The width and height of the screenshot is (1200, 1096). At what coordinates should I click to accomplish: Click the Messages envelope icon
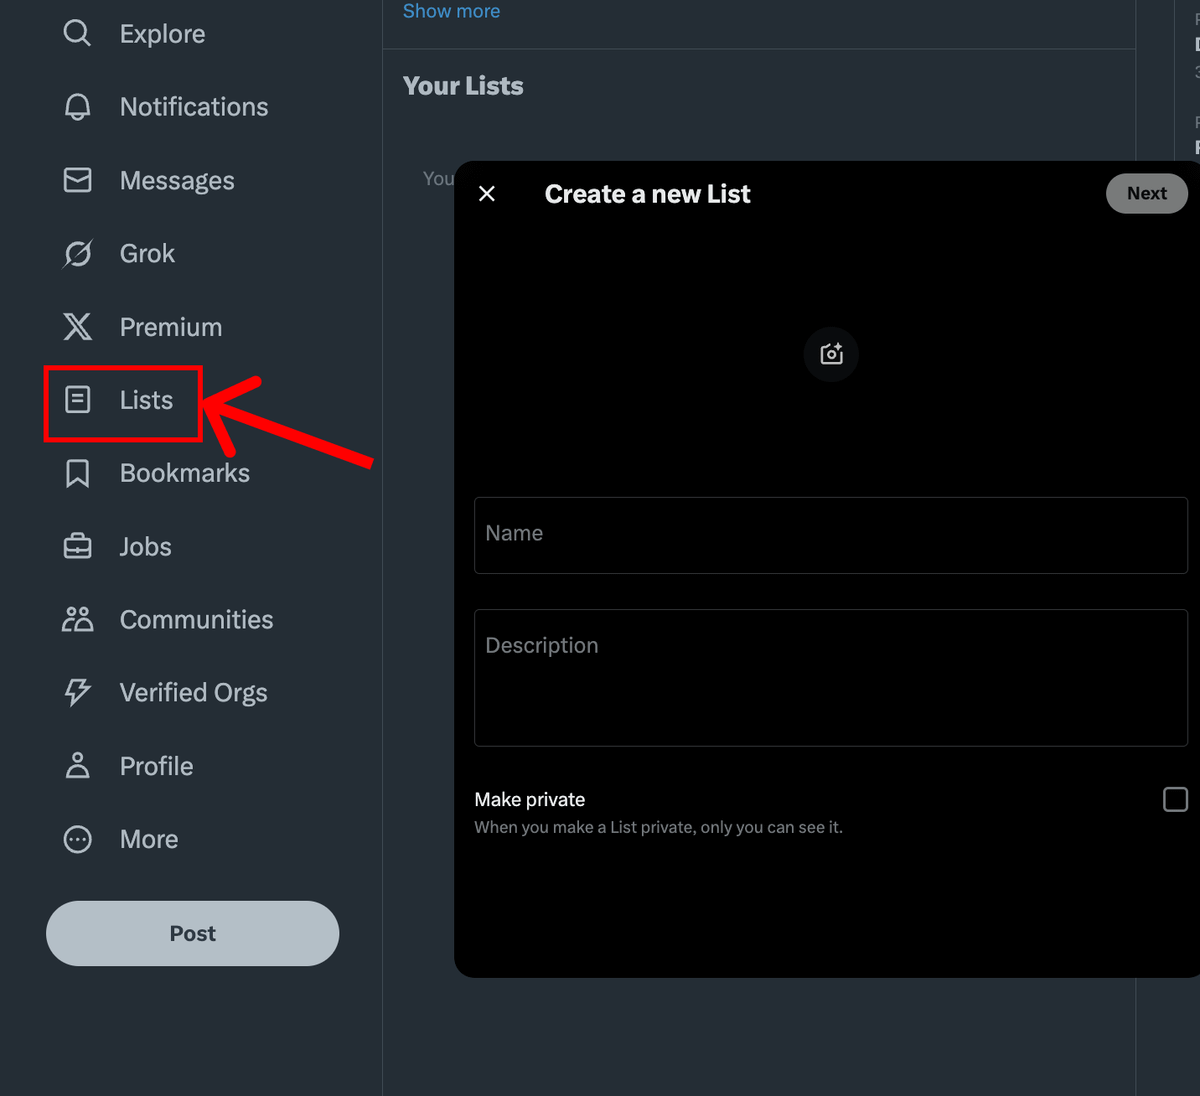pyautogui.click(x=77, y=180)
